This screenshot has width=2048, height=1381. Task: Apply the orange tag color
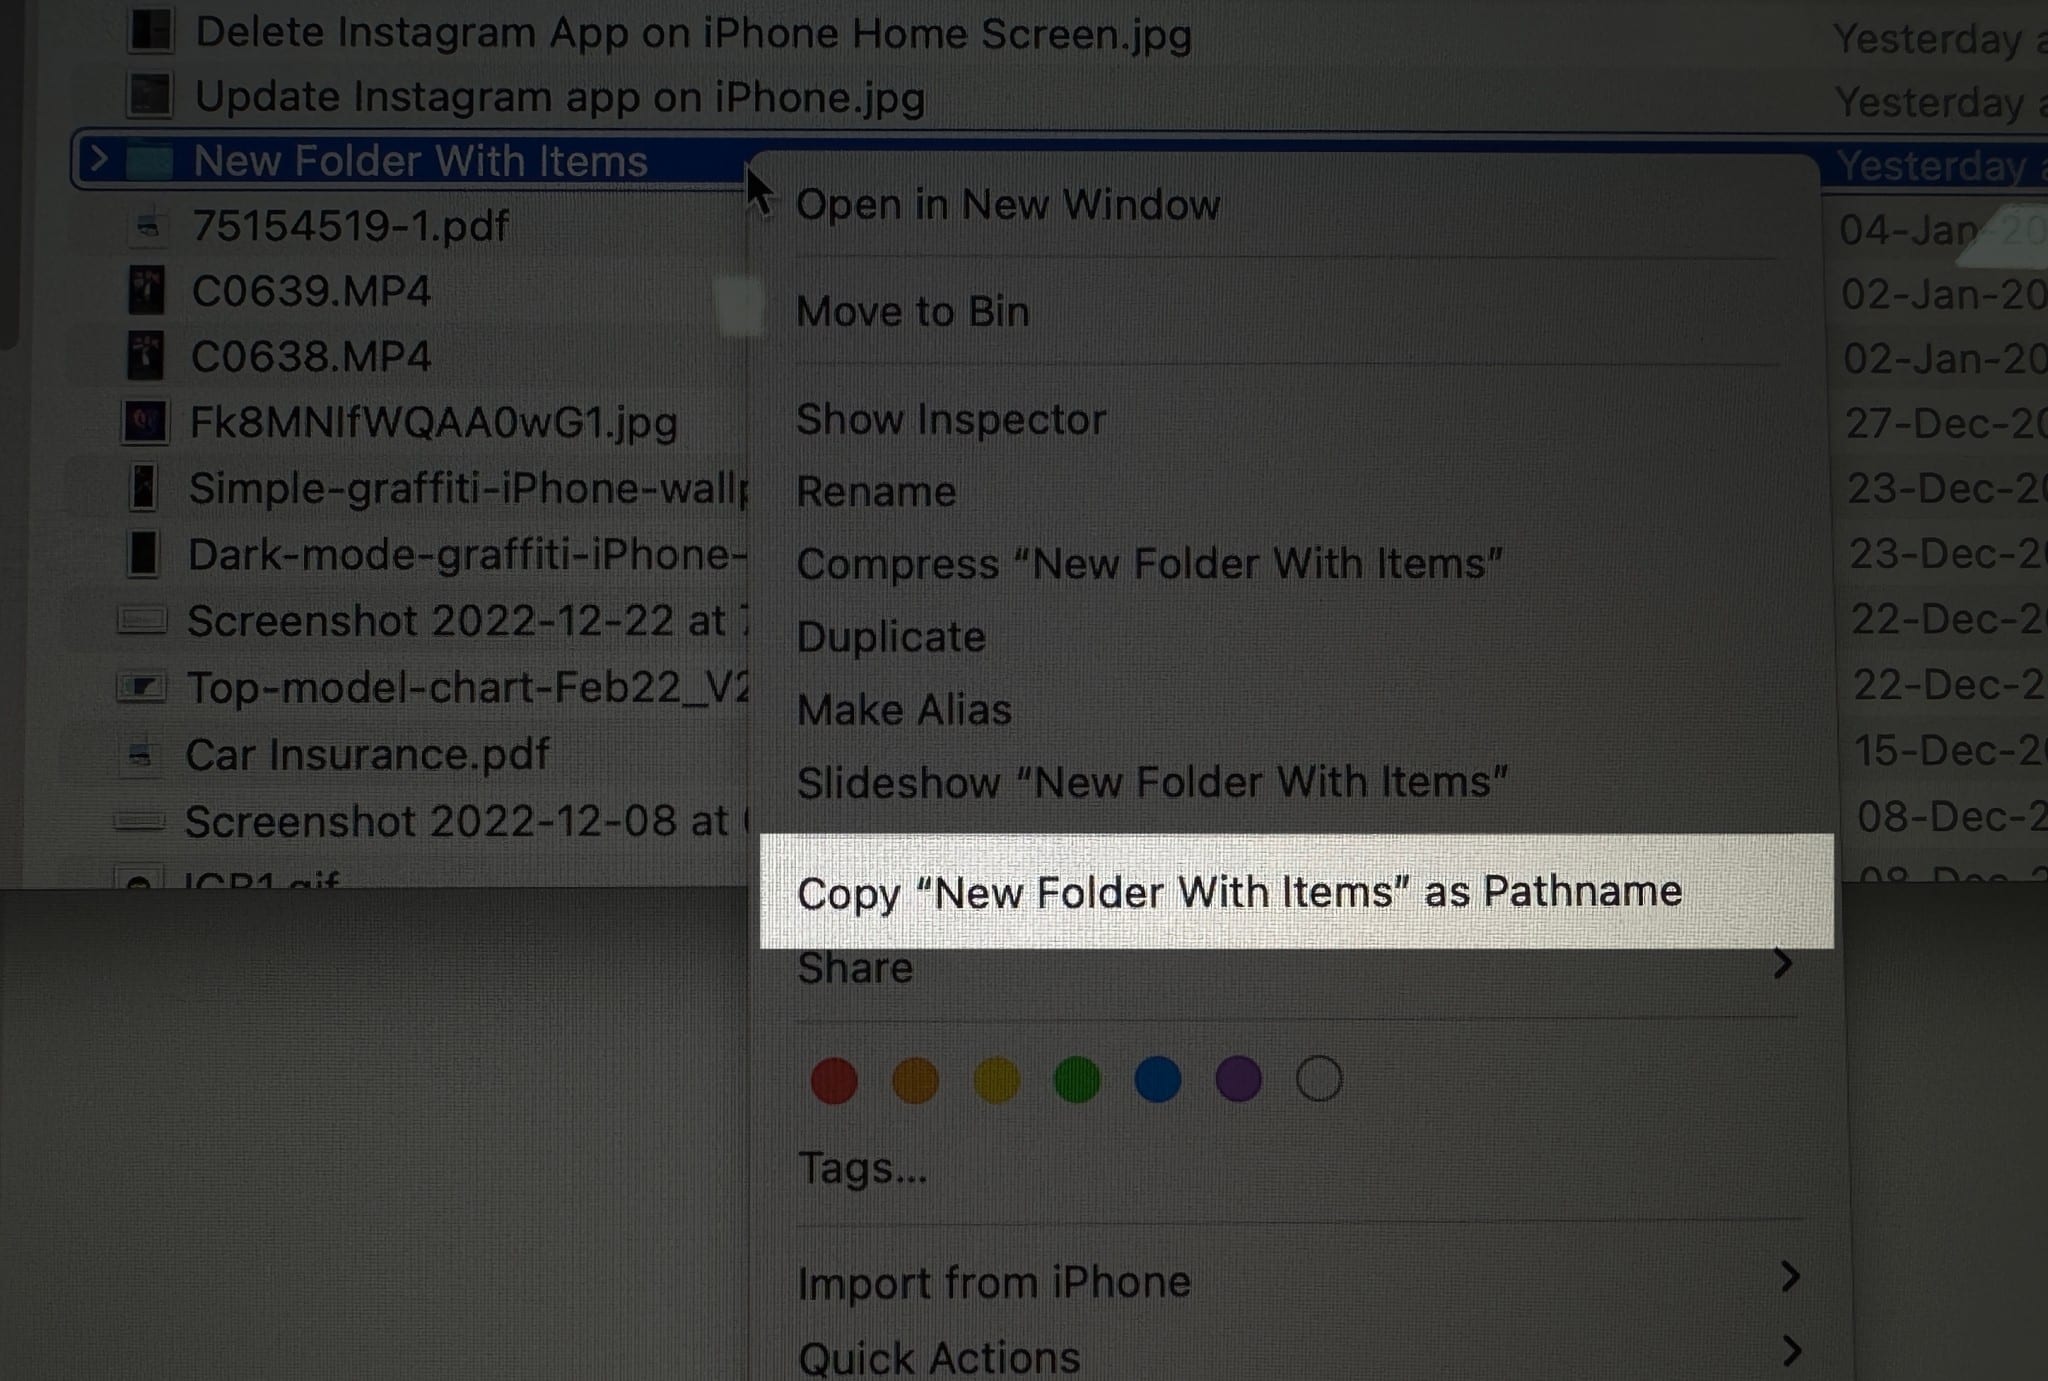point(915,1081)
